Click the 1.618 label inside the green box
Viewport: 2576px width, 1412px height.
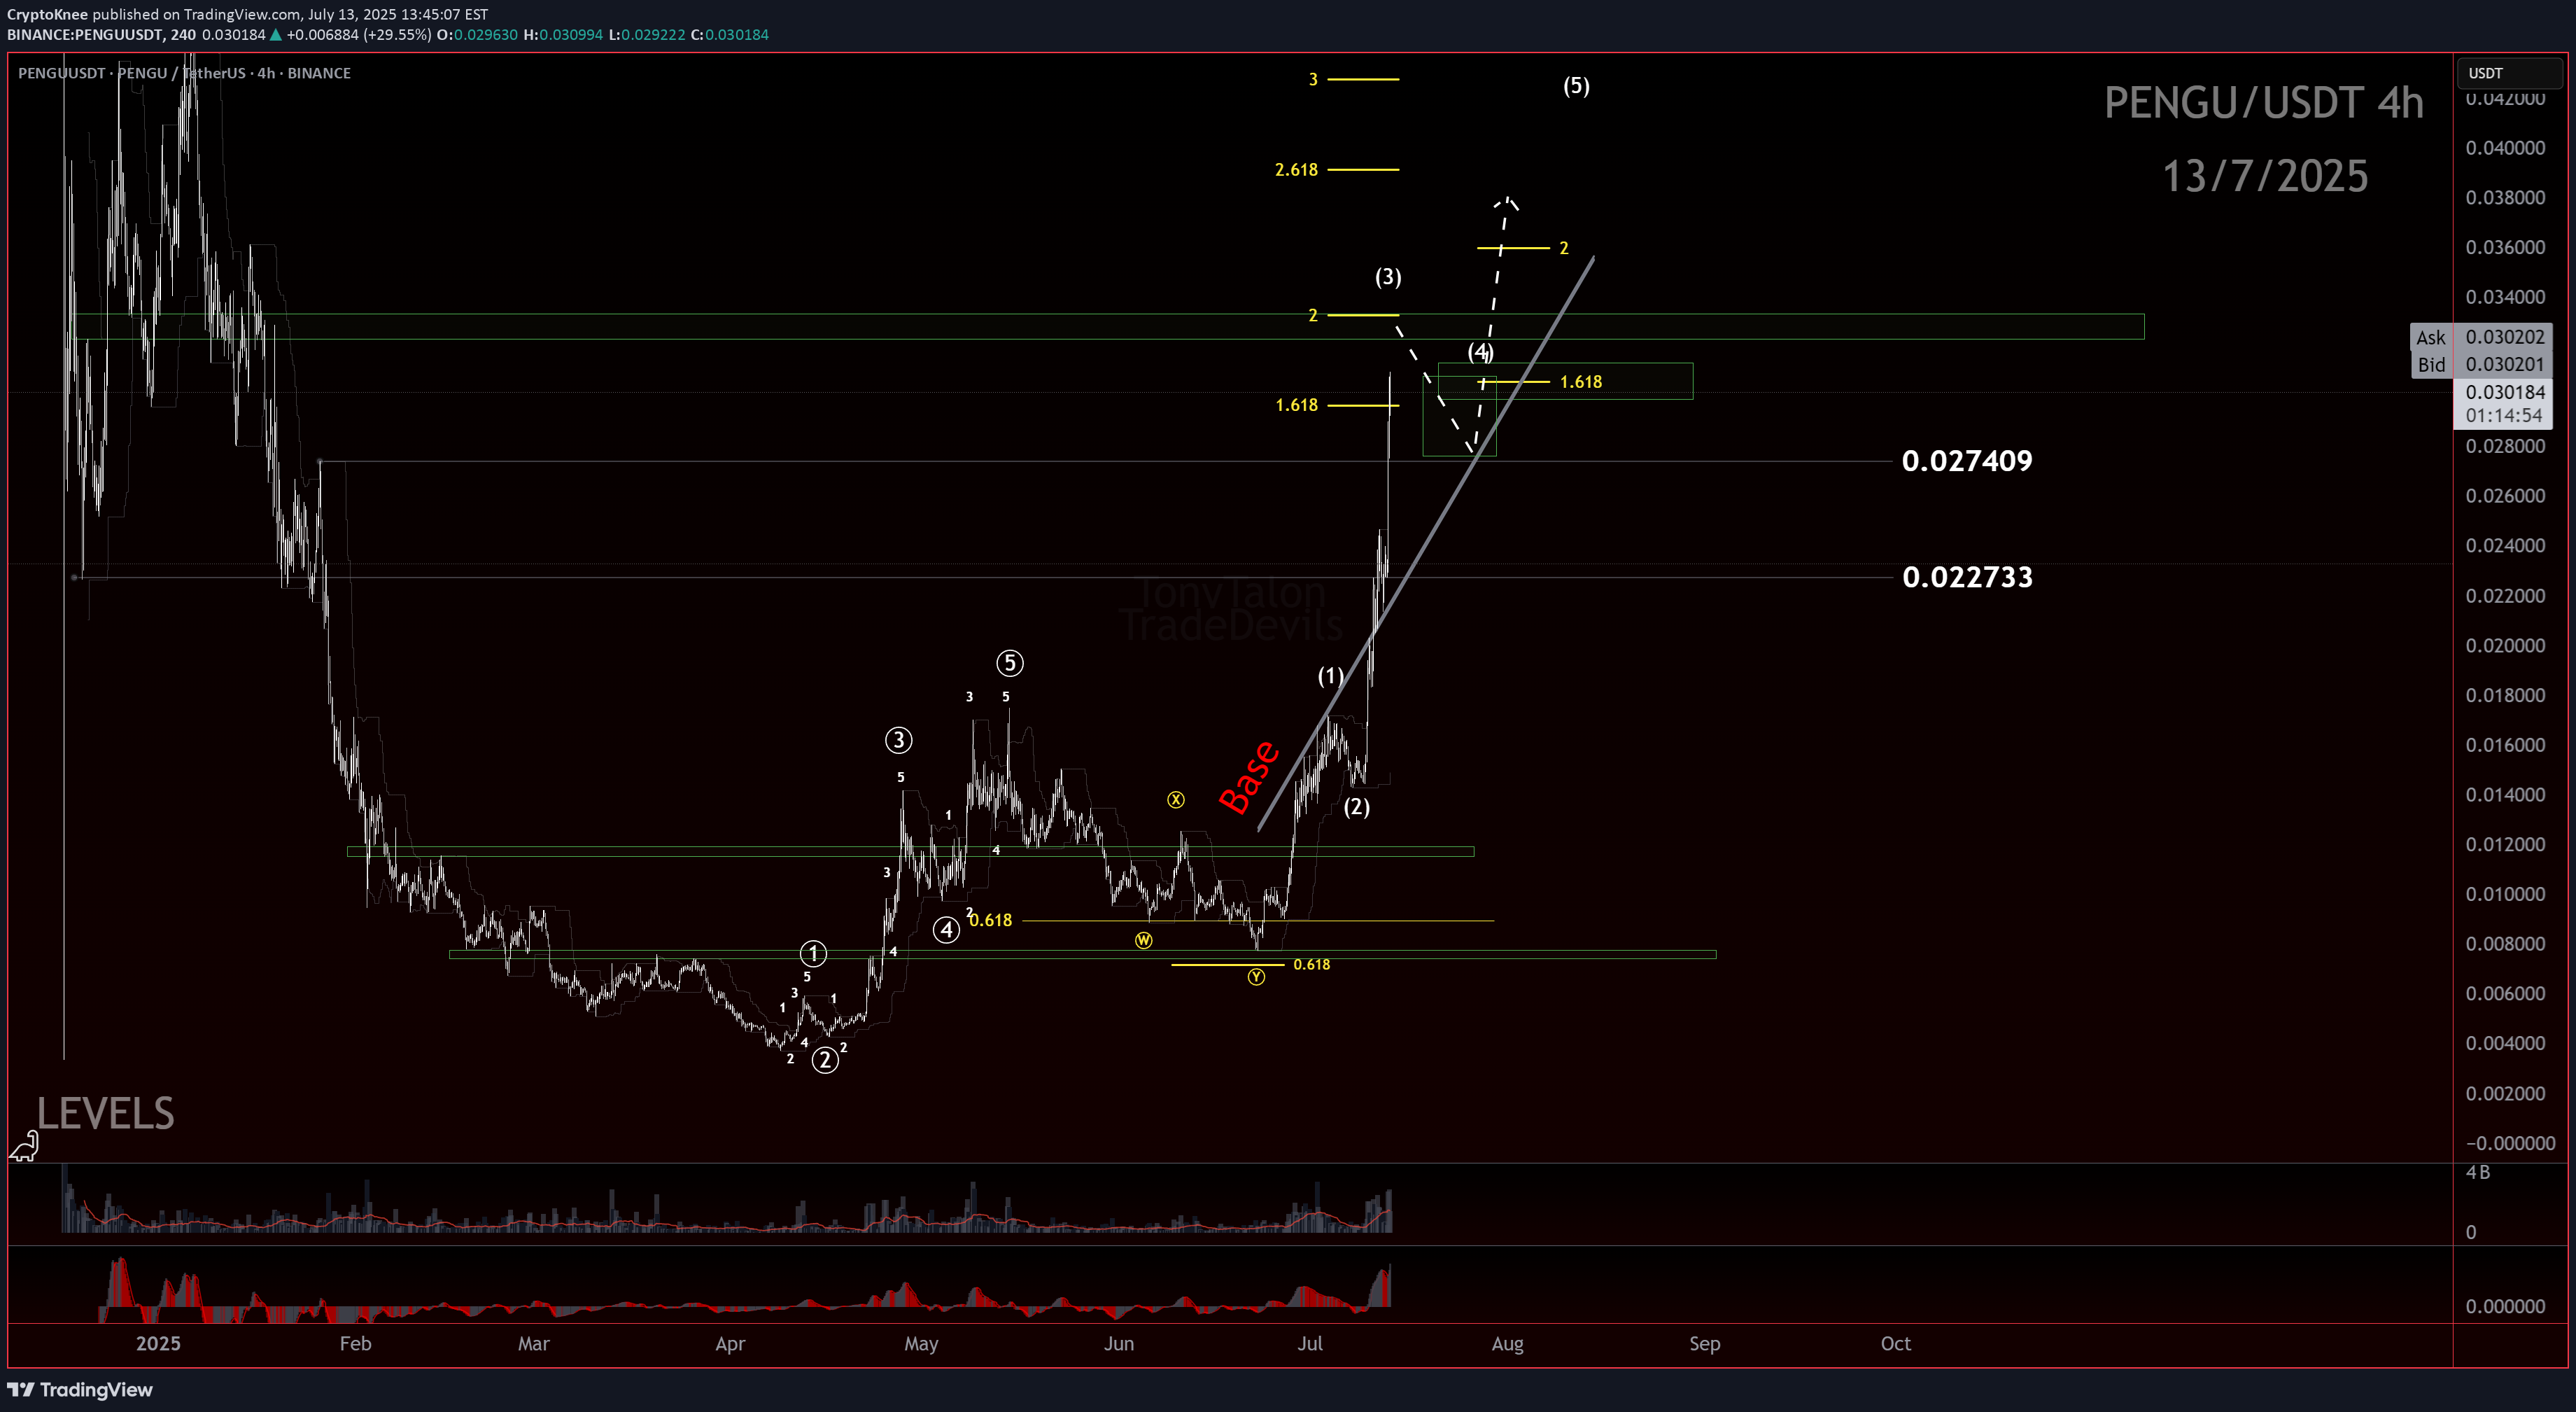tap(1581, 382)
